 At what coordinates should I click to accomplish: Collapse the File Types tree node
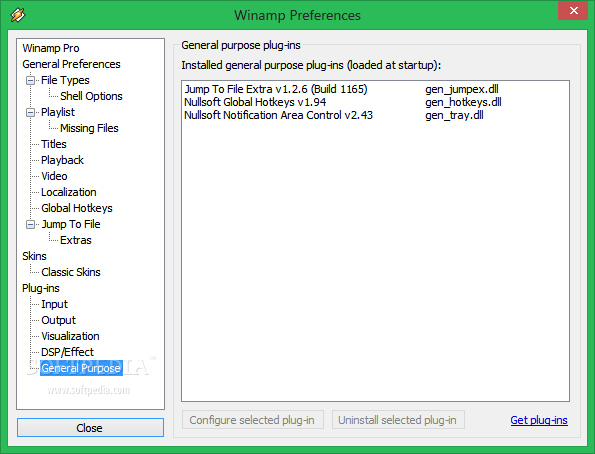30,80
